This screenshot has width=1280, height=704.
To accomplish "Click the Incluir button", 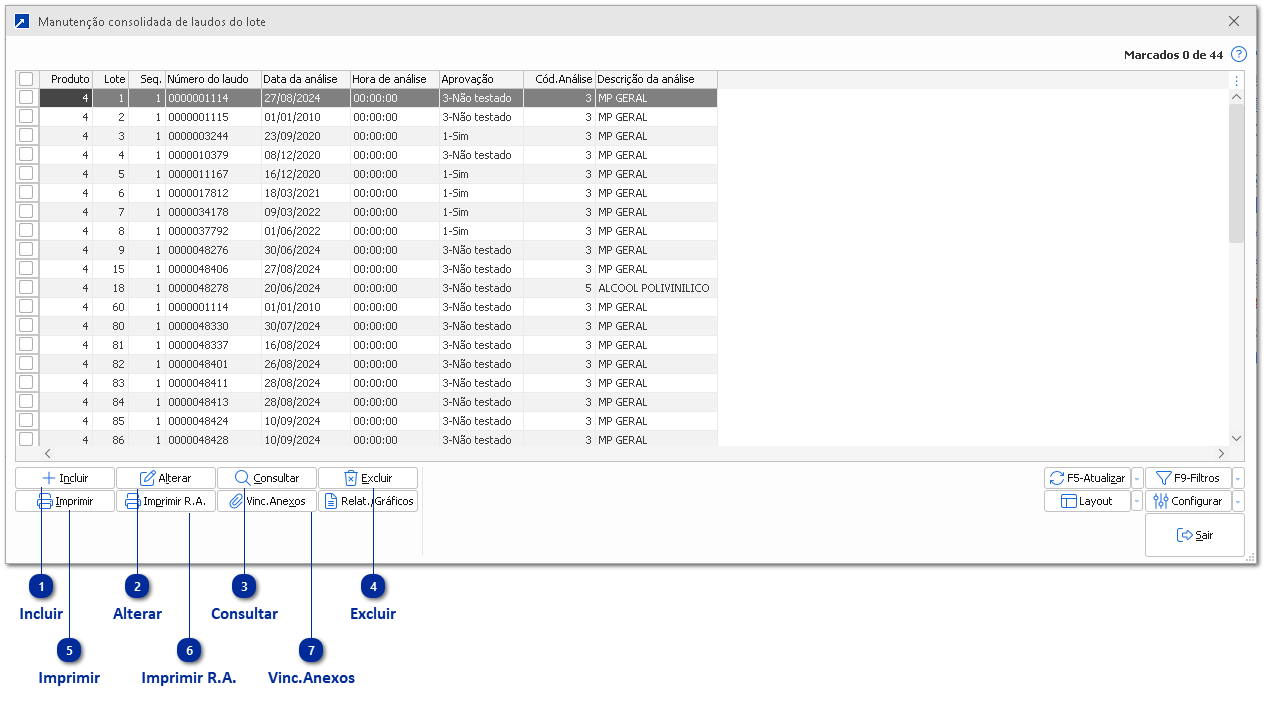I will pyautogui.click(x=65, y=478).
